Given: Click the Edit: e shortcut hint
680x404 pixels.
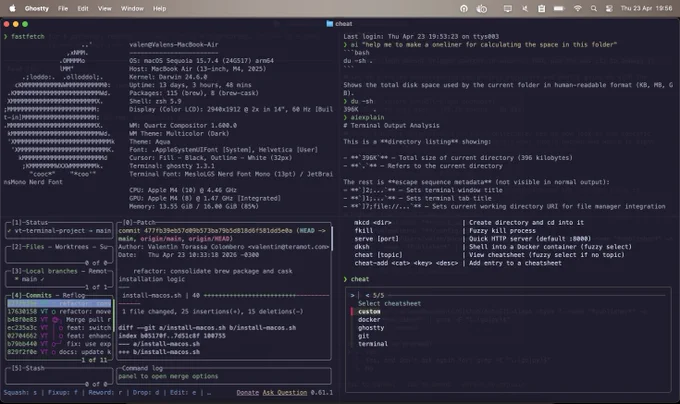Looking at the screenshot, I should tap(183, 392).
